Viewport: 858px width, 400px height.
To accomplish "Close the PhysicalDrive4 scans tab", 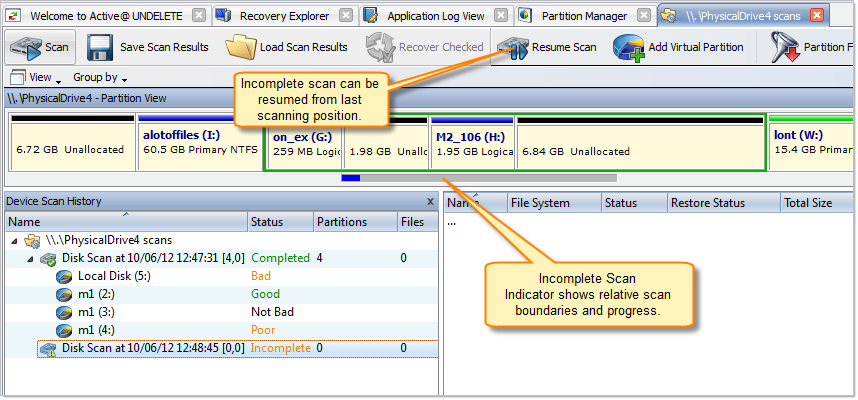I will [817, 16].
